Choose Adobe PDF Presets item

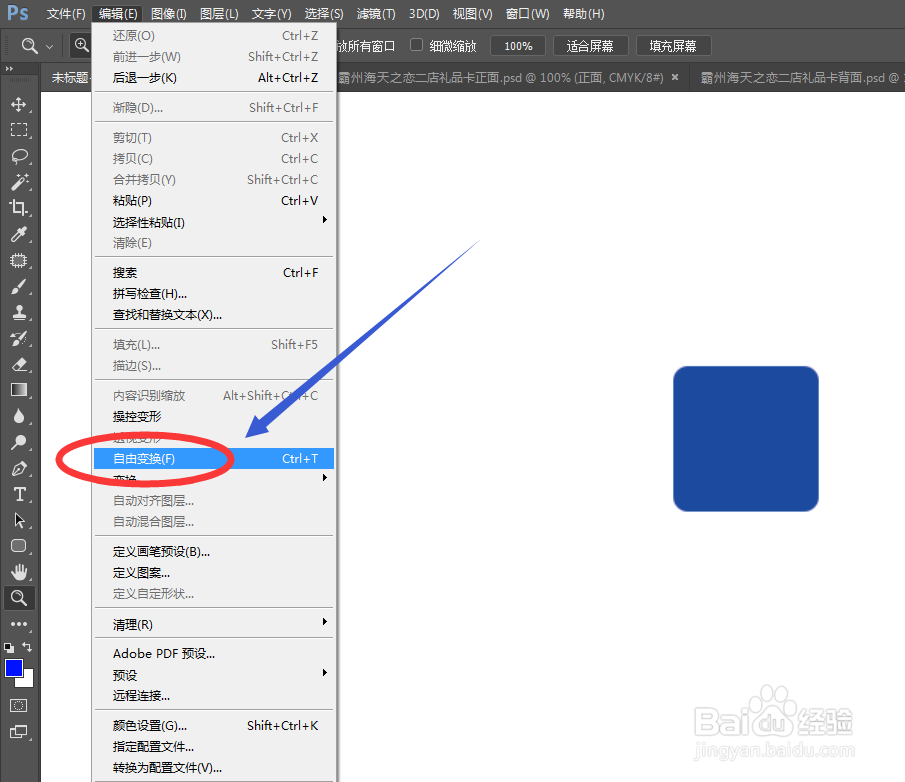214,653
